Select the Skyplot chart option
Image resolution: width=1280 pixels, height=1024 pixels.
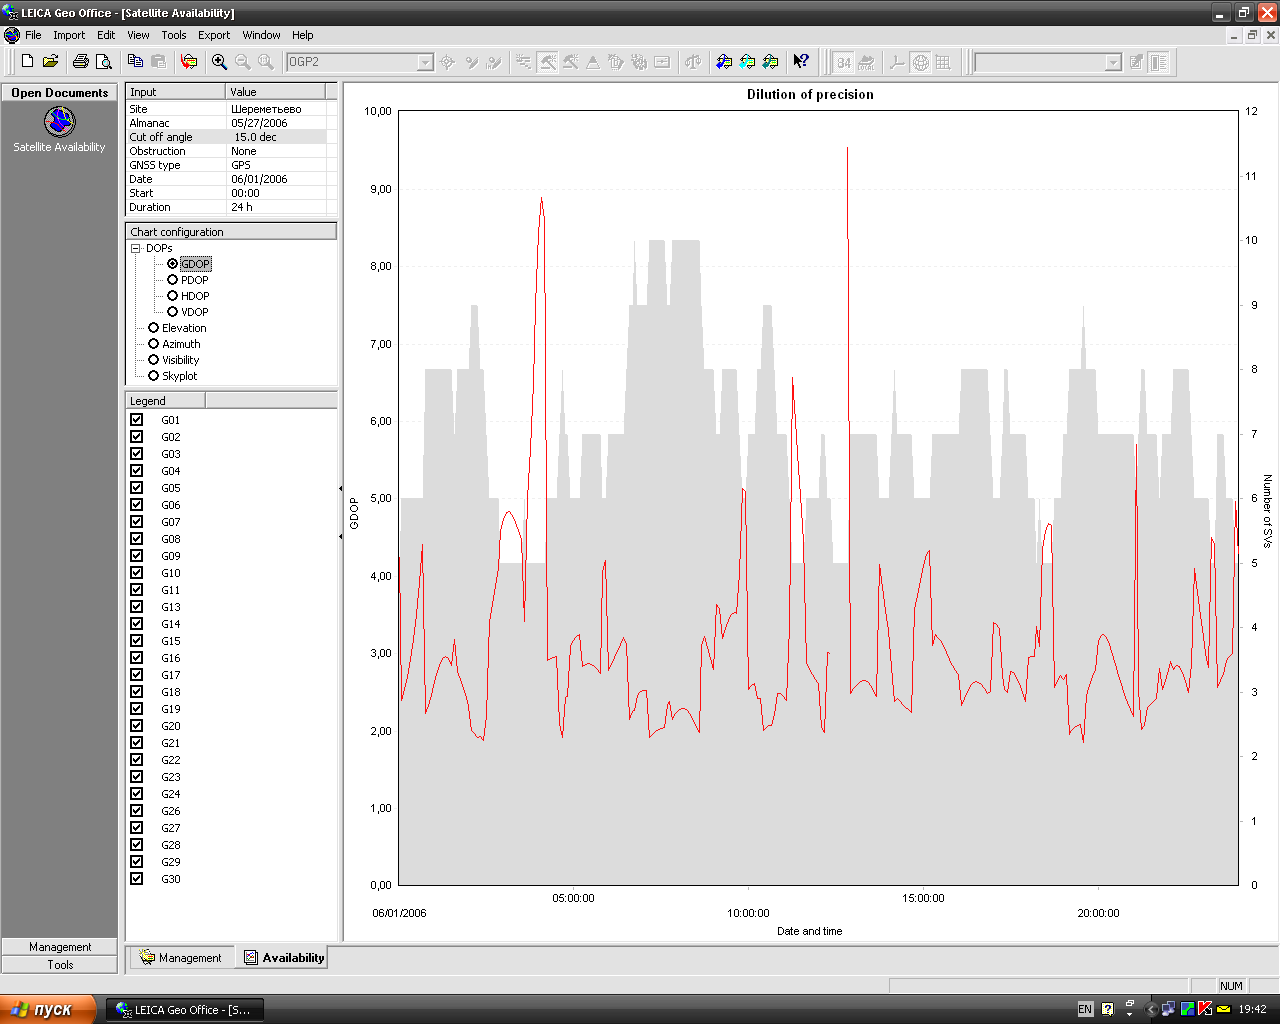(x=154, y=376)
